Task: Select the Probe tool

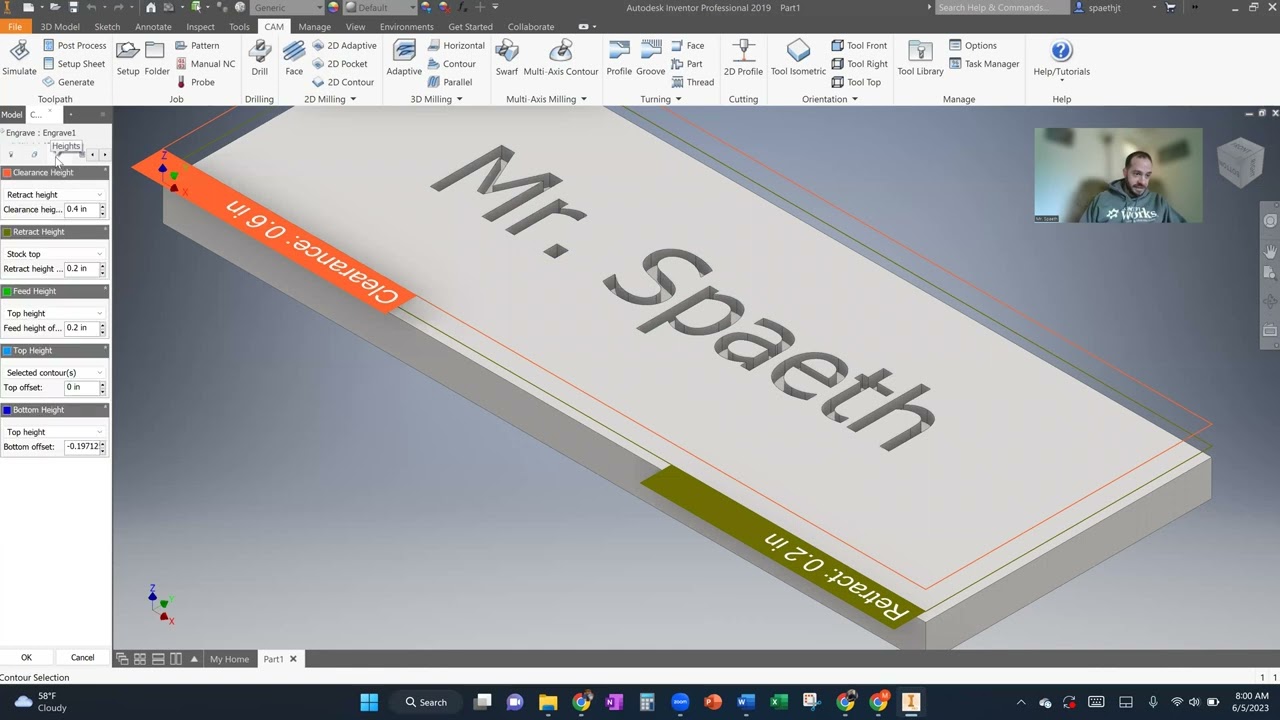Action: (x=195, y=82)
